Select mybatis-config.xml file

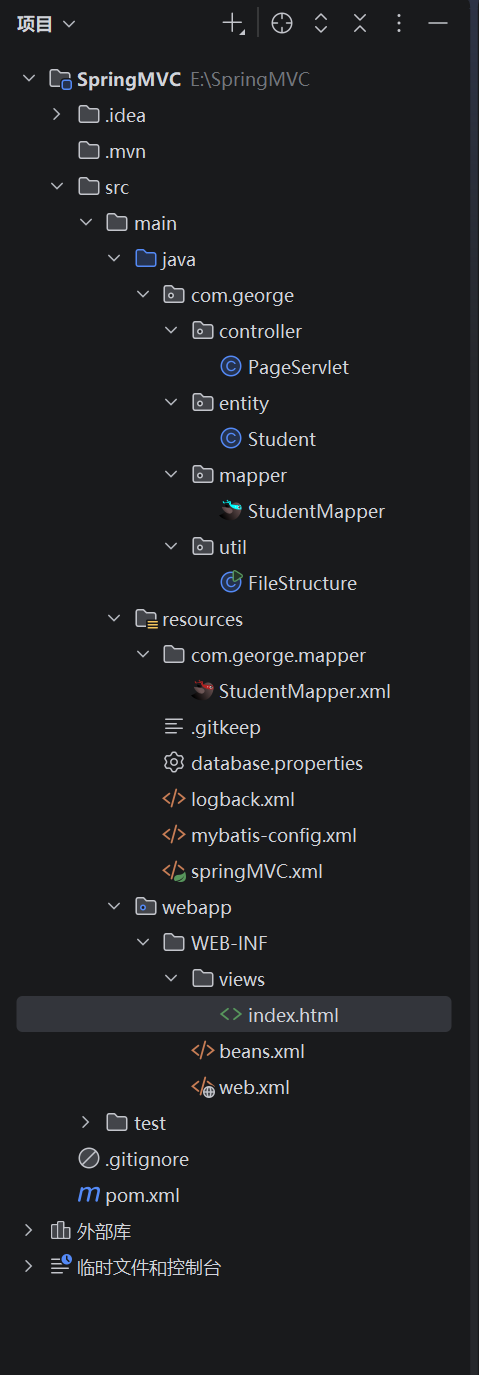pos(274,835)
